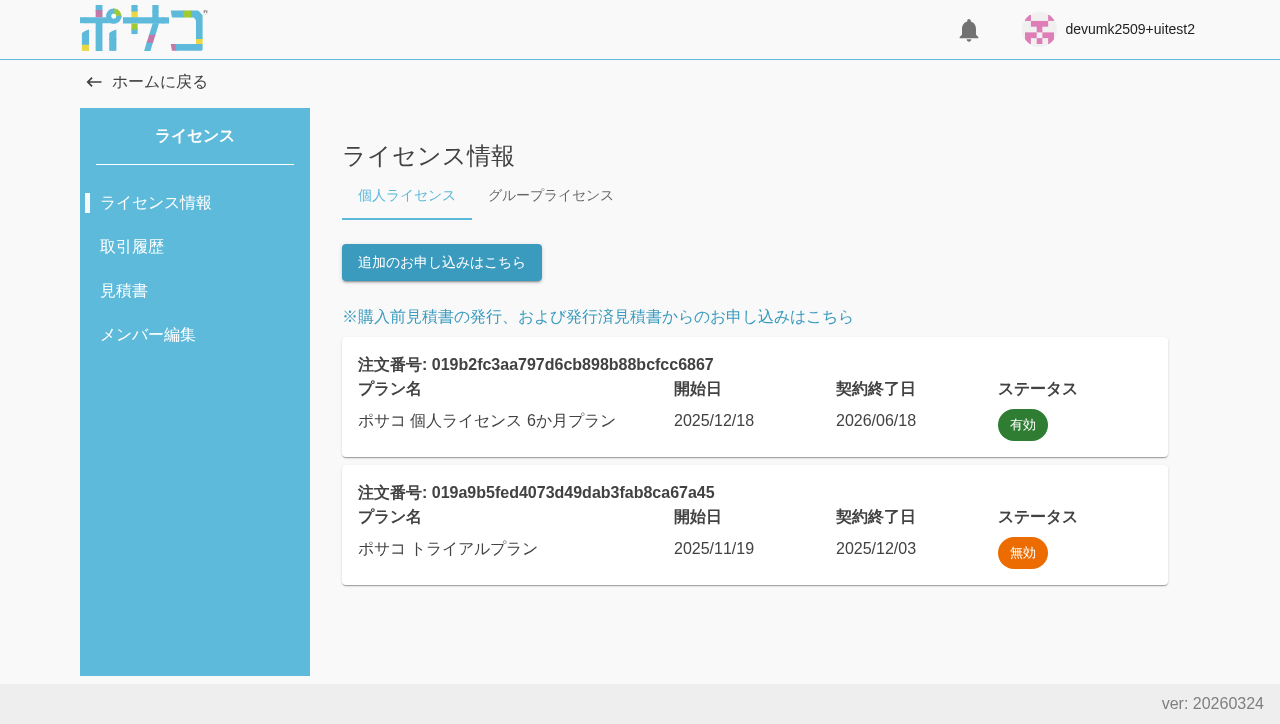Open the notifications bell

pyautogui.click(x=969, y=30)
